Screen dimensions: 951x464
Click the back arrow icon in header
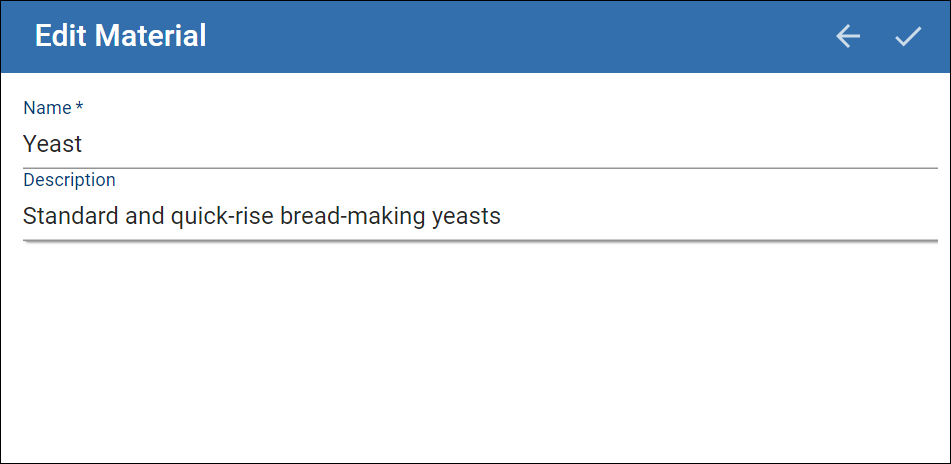848,36
